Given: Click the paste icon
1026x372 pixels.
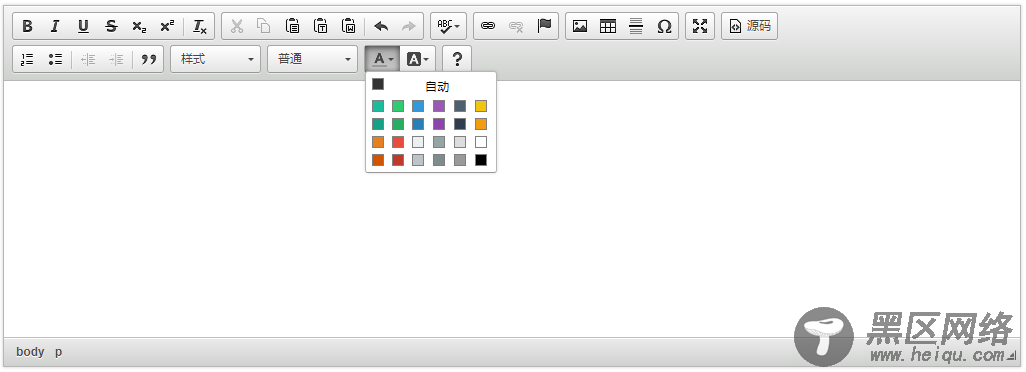Looking at the screenshot, I should pos(292,26).
